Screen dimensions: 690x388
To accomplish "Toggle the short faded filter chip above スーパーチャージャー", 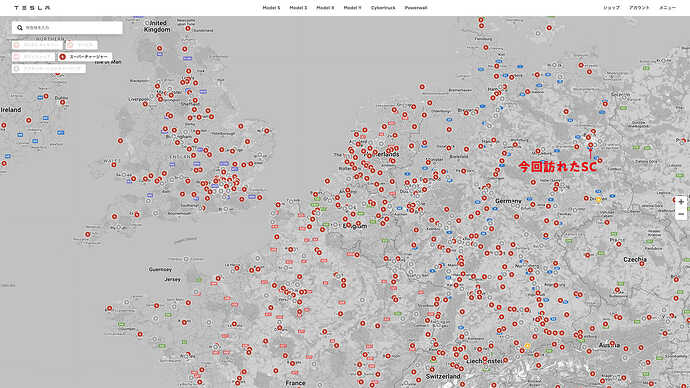I will click(x=81, y=45).
